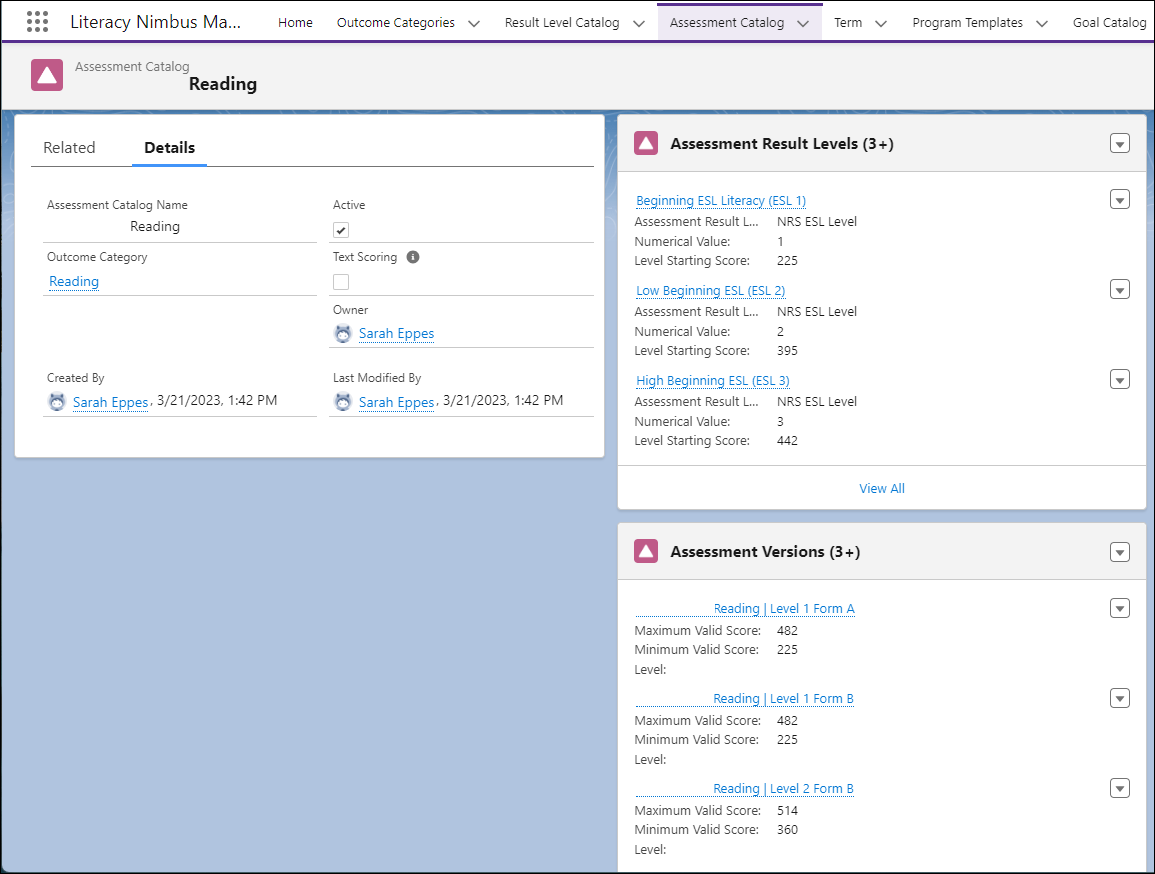Screen dimensions: 1155x874
Task: Enable the Text Scoring checkbox
Action: click(x=341, y=282)
